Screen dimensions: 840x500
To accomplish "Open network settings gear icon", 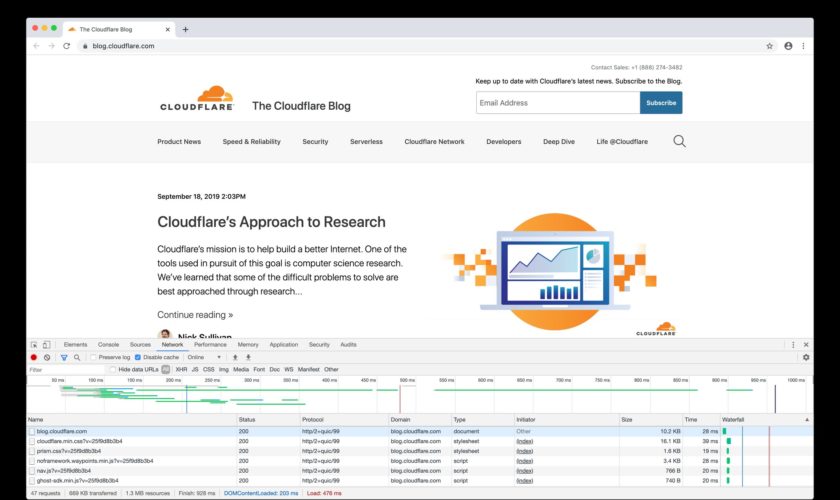I will (x=806, y=357).
